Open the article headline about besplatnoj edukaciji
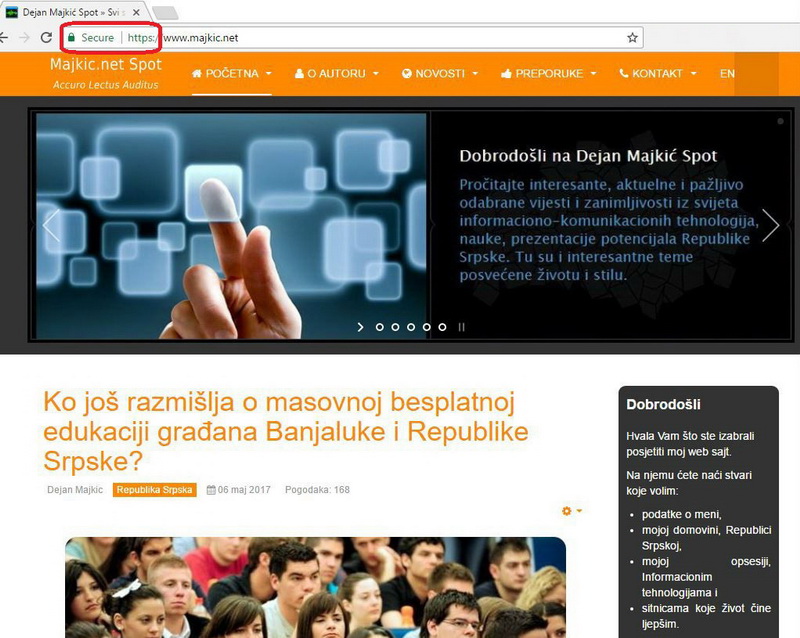The height and width of the screenshot is (638, 800). pos(285,431)
